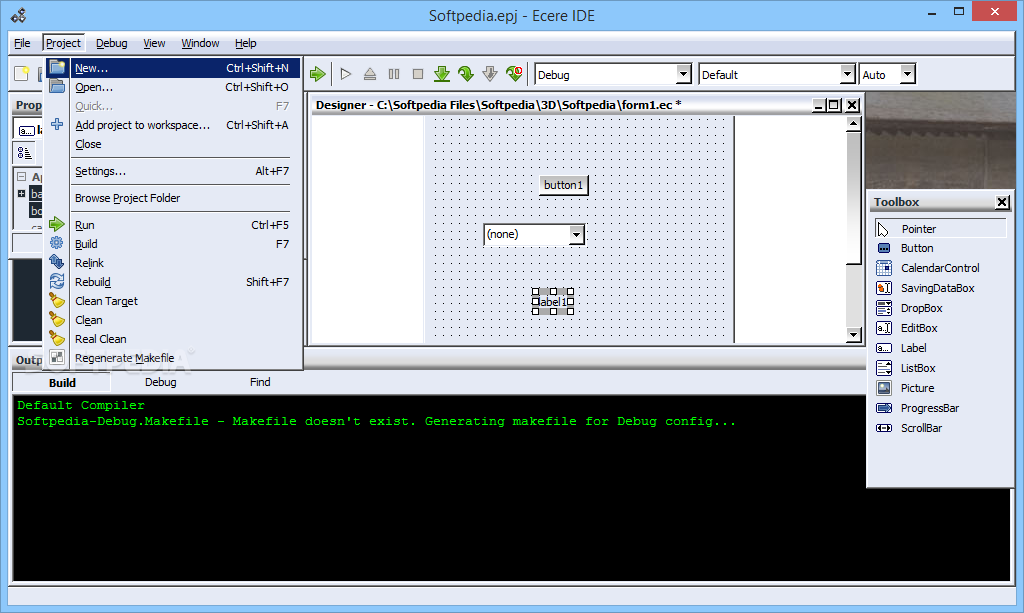Close the Toolbox panel

pyautogui.click(x=1002, y=202)
